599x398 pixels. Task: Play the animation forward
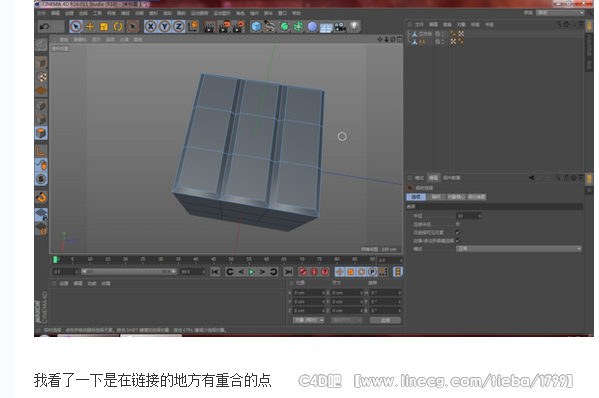(251, 272)
